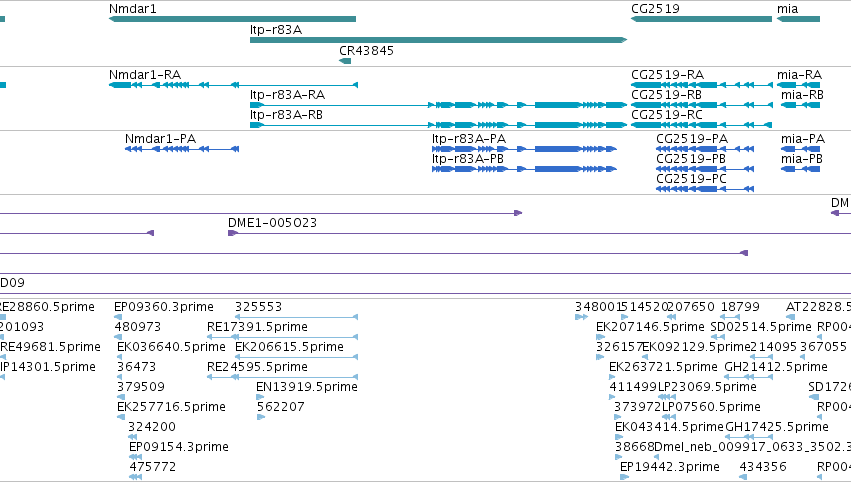Select the DME1-005023 feature label
This screenshot has height=482, width=851.
pyautogui.click(x=272, y=223)
